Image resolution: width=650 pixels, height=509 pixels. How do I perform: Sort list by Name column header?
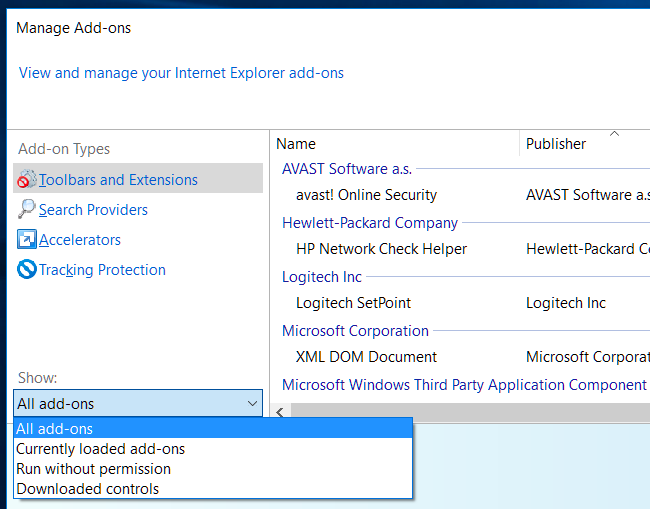click(x=296, y=144)
